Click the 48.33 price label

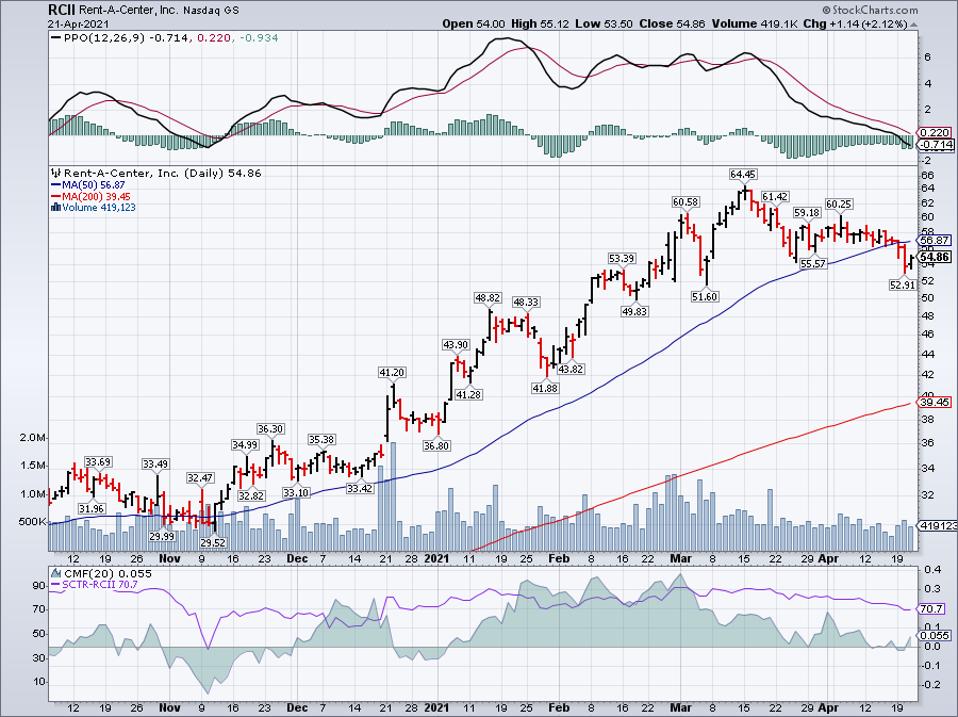(x=525, y=302)
